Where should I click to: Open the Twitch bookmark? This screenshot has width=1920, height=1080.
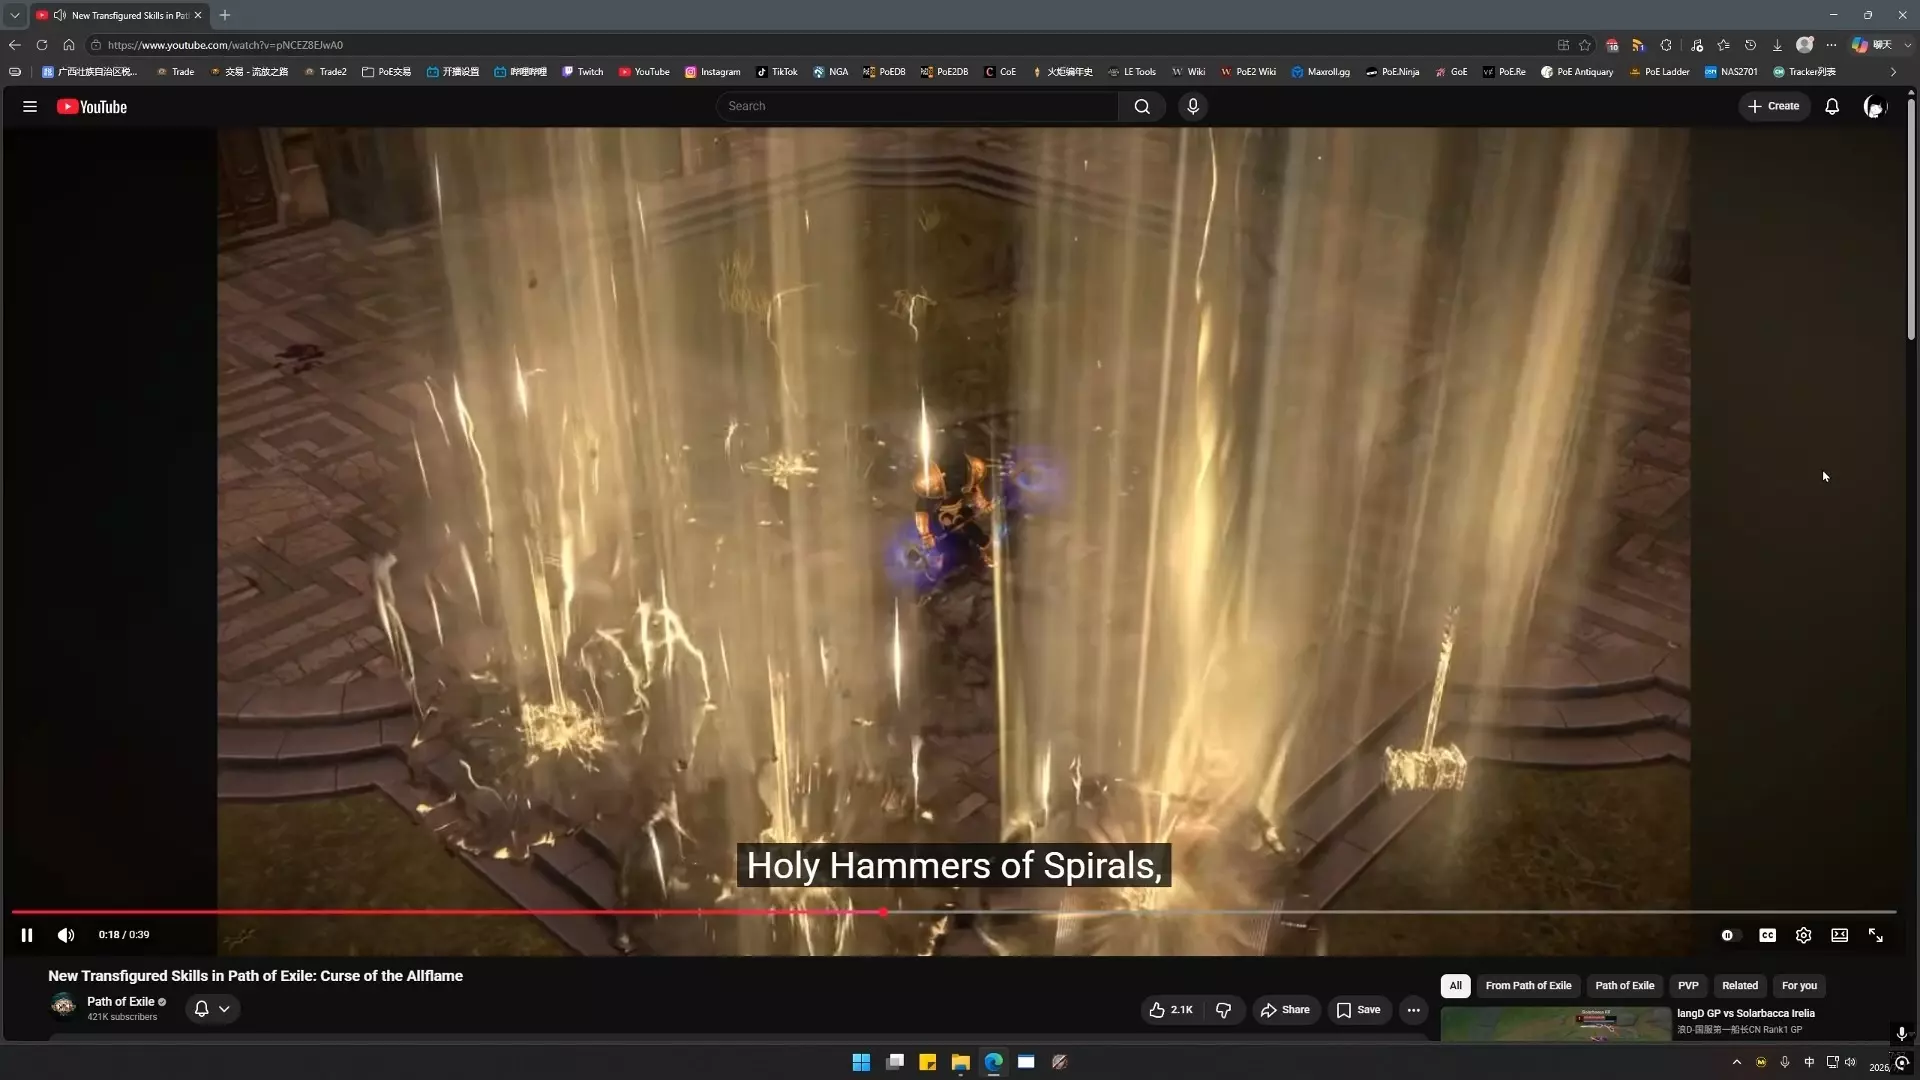(582, 72)
